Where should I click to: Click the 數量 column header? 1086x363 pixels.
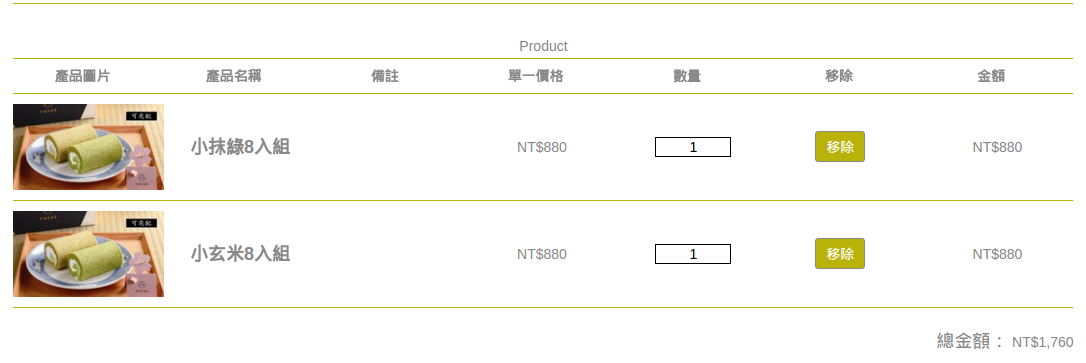pos(687,76)
